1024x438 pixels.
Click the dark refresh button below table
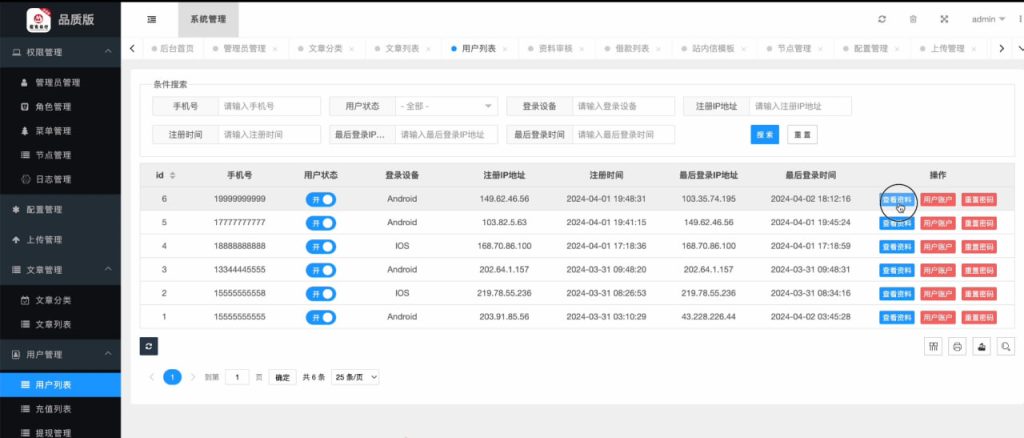(149, 346)
